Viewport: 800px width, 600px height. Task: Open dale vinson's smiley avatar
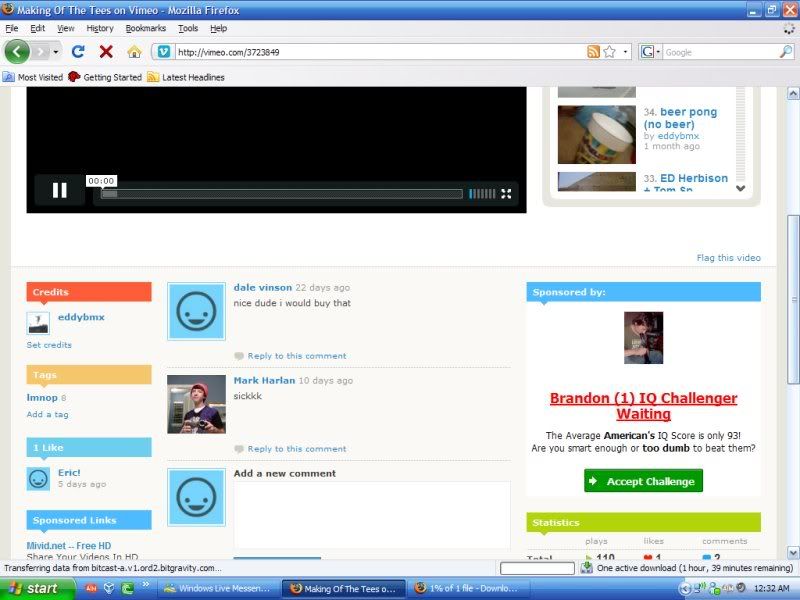pyautogui.click(x=196, y=311)
